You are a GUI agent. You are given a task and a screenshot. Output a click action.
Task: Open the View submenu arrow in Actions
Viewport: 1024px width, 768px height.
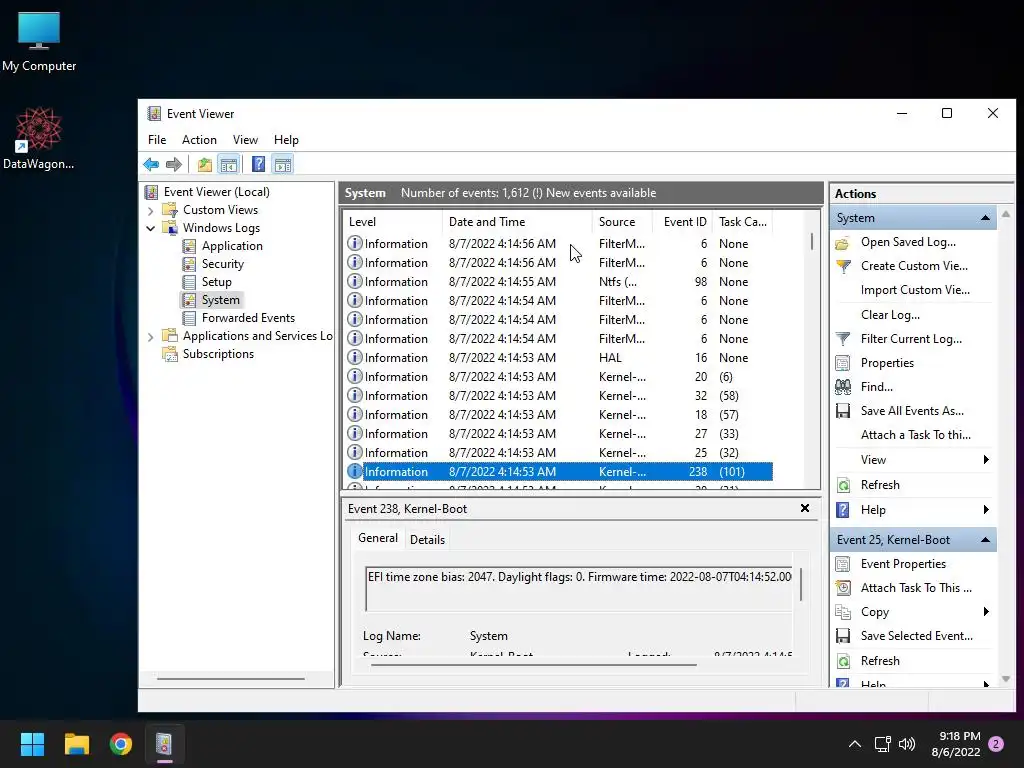pyautogui.click(x=986, y=460)
